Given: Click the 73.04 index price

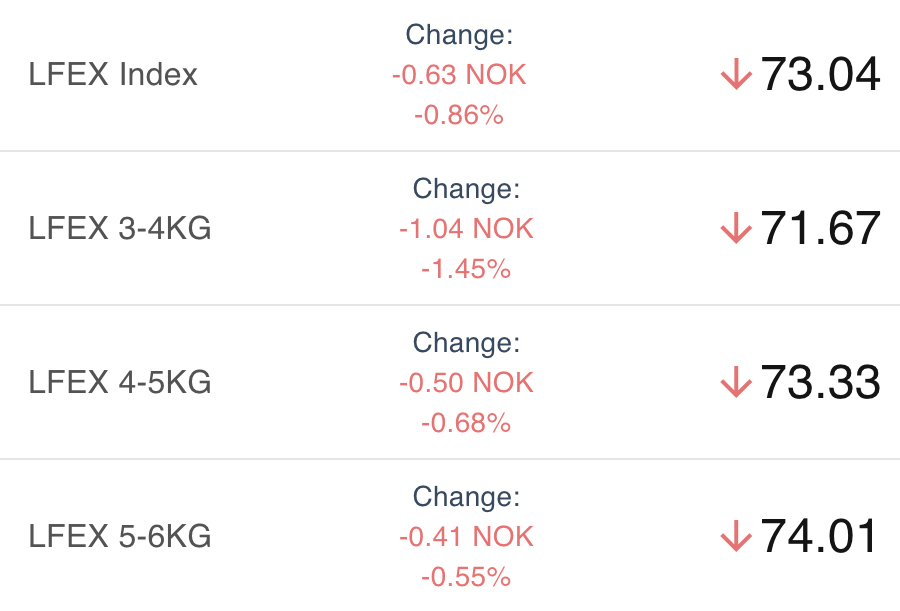Looking at the screenshot, I should (820, 74).
